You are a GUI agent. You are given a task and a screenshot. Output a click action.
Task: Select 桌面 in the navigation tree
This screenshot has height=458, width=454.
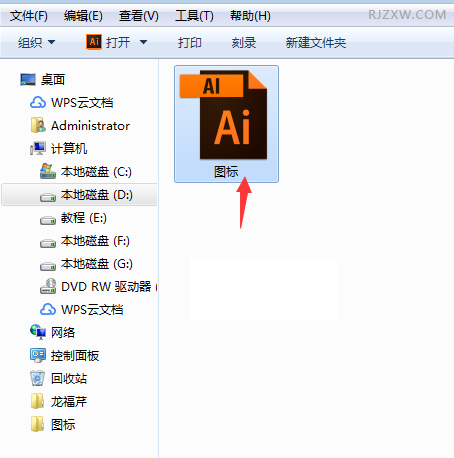[53, 80]
